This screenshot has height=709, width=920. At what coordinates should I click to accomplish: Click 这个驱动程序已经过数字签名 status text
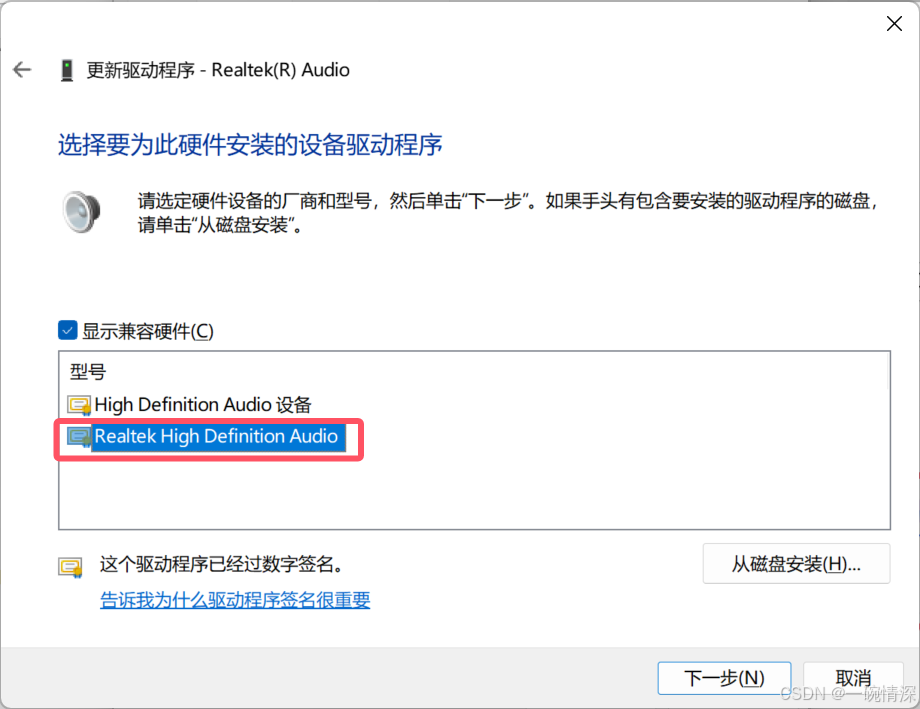(222, 564)
